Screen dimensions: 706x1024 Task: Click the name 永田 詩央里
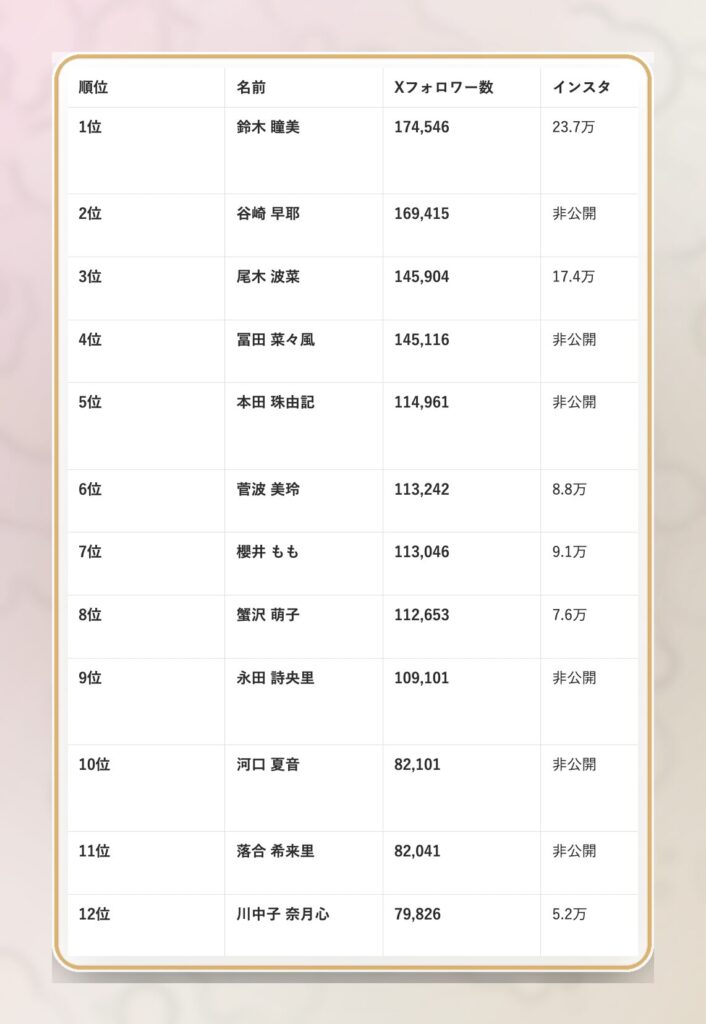[275, 678]
